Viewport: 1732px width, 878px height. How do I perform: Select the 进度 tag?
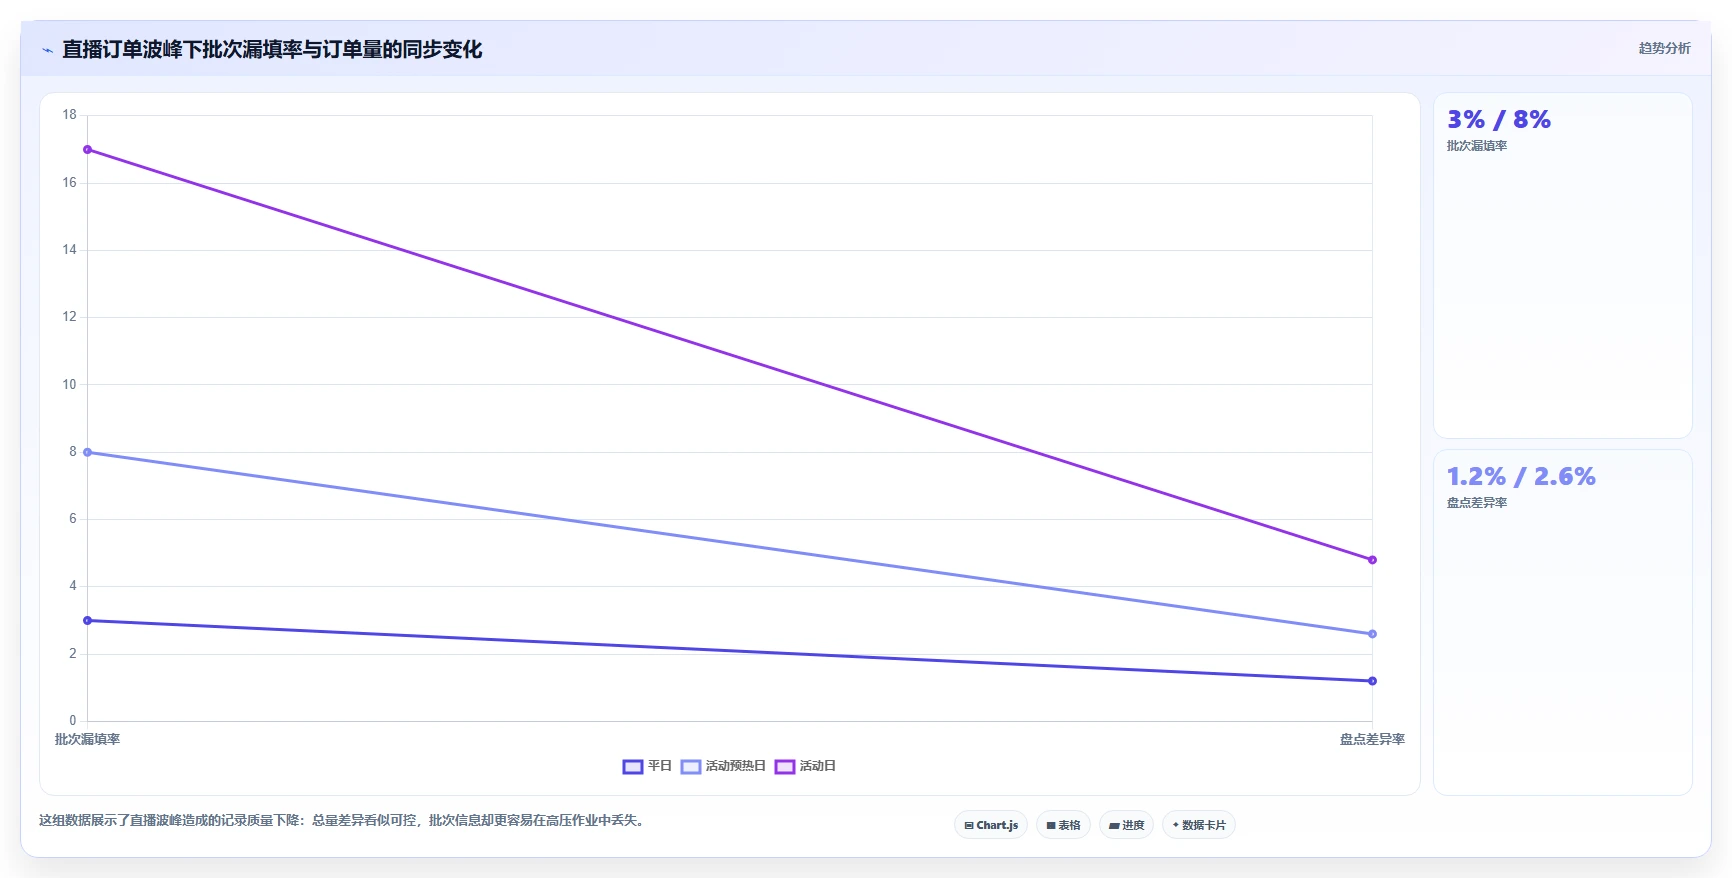[1126, 825]
